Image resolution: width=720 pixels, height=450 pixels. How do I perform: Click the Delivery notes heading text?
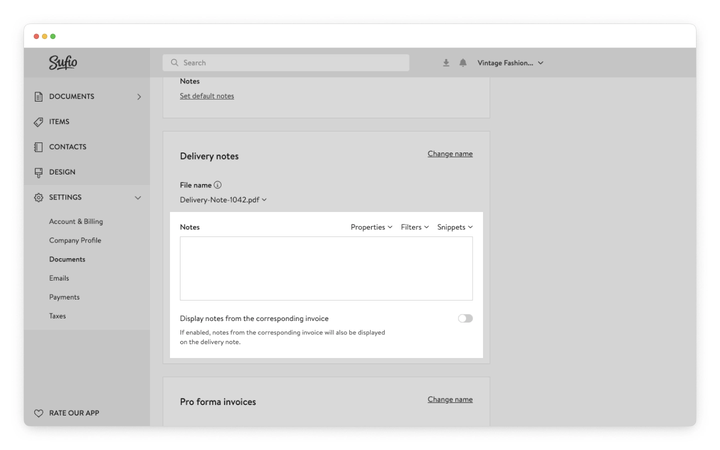(209, 156)
